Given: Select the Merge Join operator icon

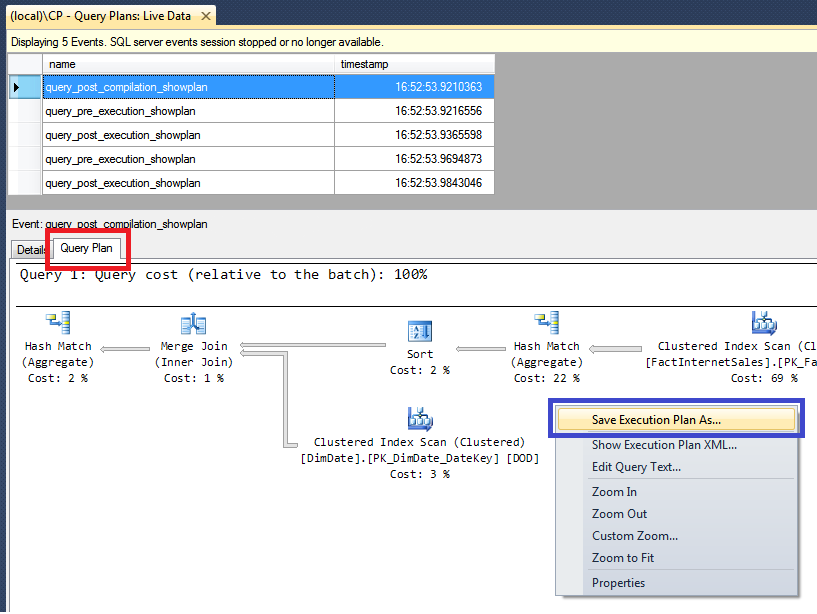Looking at the screenshot, I should [193, 323].
